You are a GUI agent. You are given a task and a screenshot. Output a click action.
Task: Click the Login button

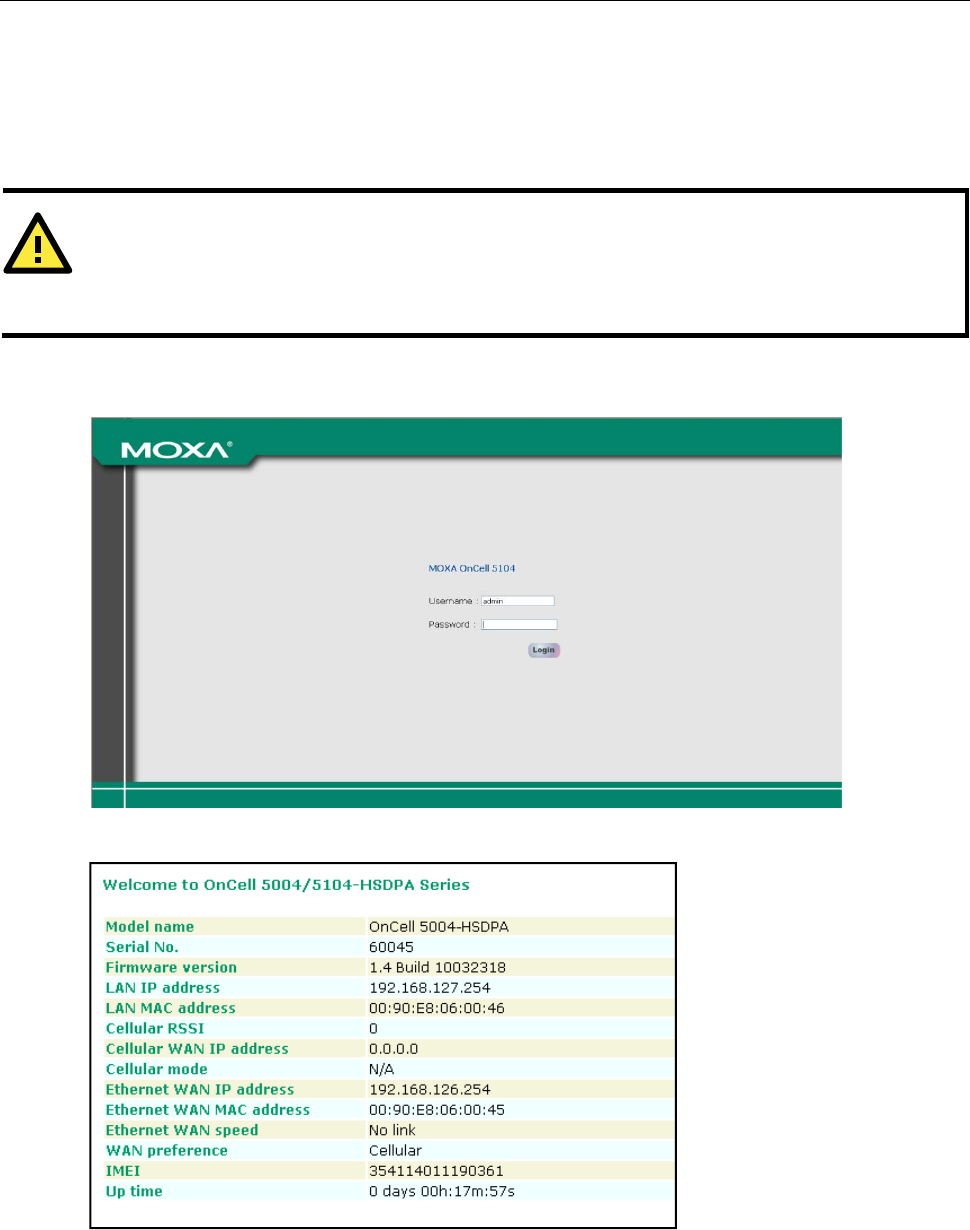544,650
